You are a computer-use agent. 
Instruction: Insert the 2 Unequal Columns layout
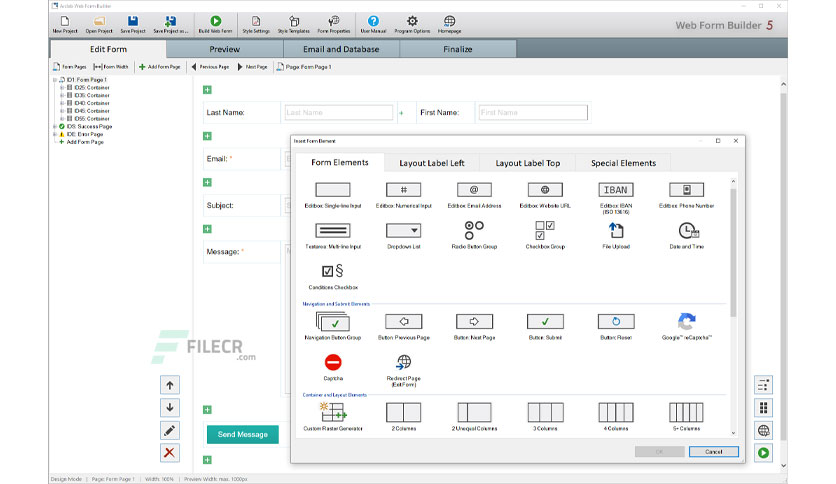point(474,417)
